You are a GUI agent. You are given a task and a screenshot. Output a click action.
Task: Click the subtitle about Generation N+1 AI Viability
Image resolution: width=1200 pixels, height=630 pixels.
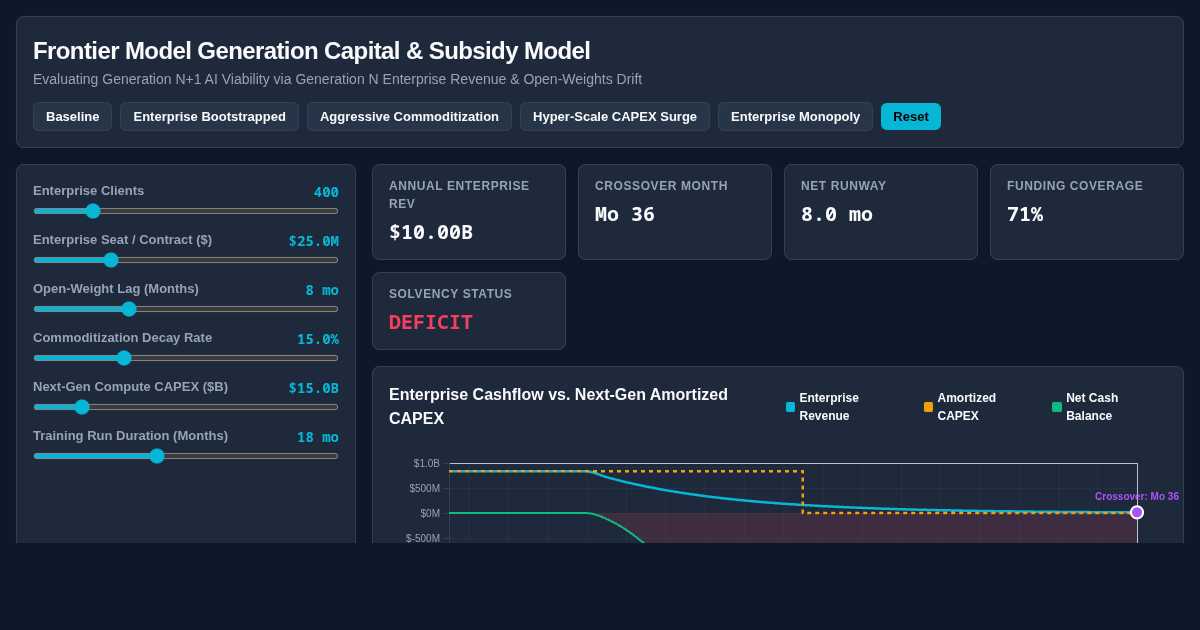point(338,79)
